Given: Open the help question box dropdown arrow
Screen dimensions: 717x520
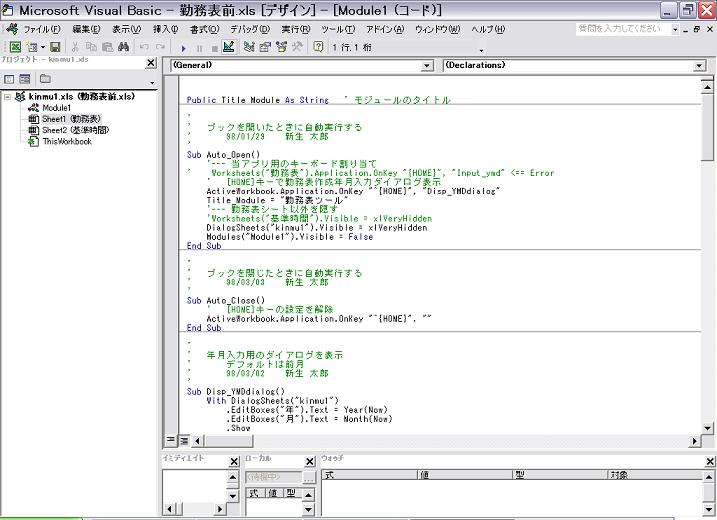Looking at the screenshot, I should (x=675, y=29).
